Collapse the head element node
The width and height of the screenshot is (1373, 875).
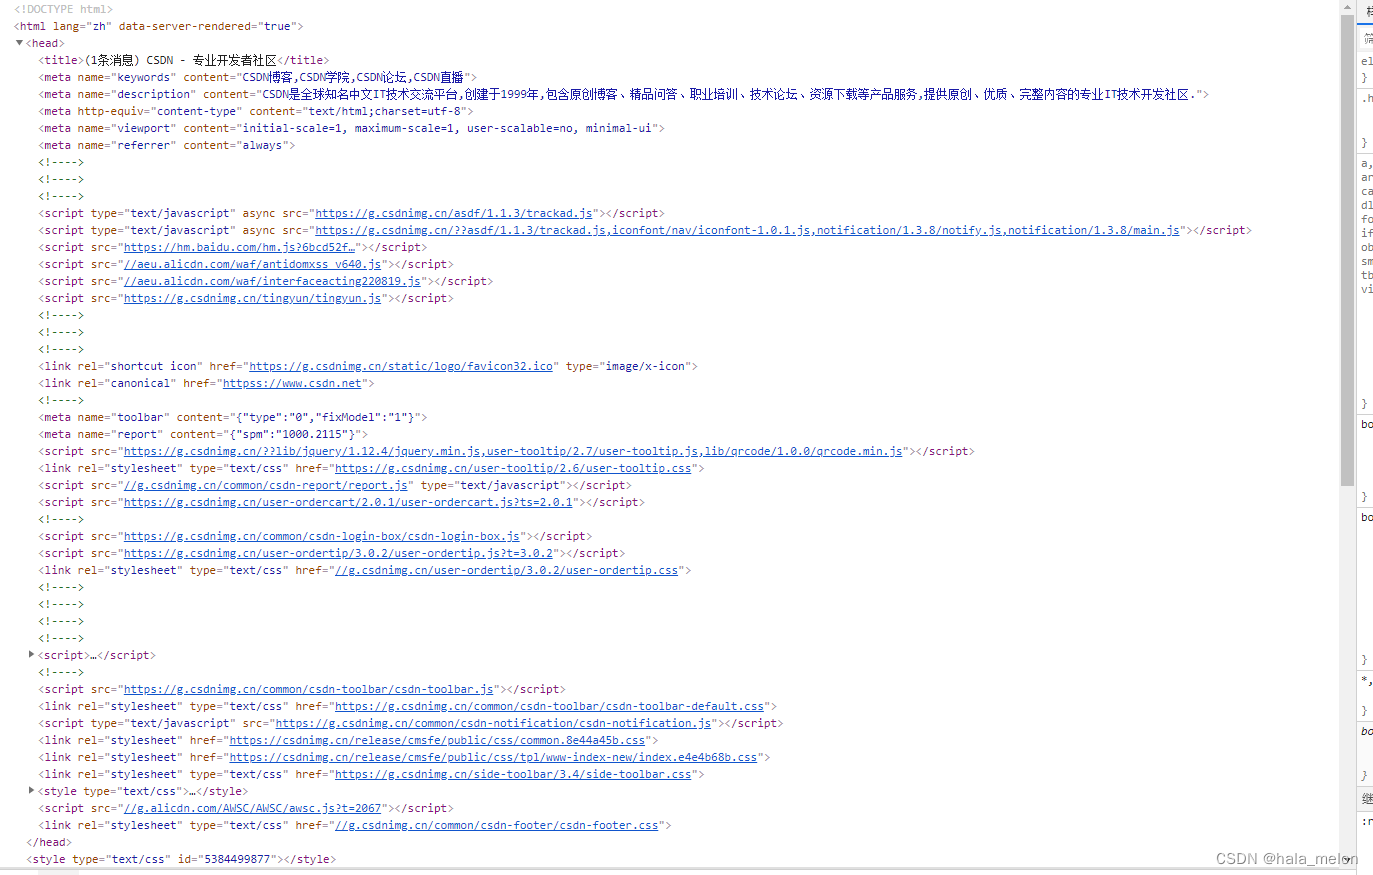(x=19, y=43)
